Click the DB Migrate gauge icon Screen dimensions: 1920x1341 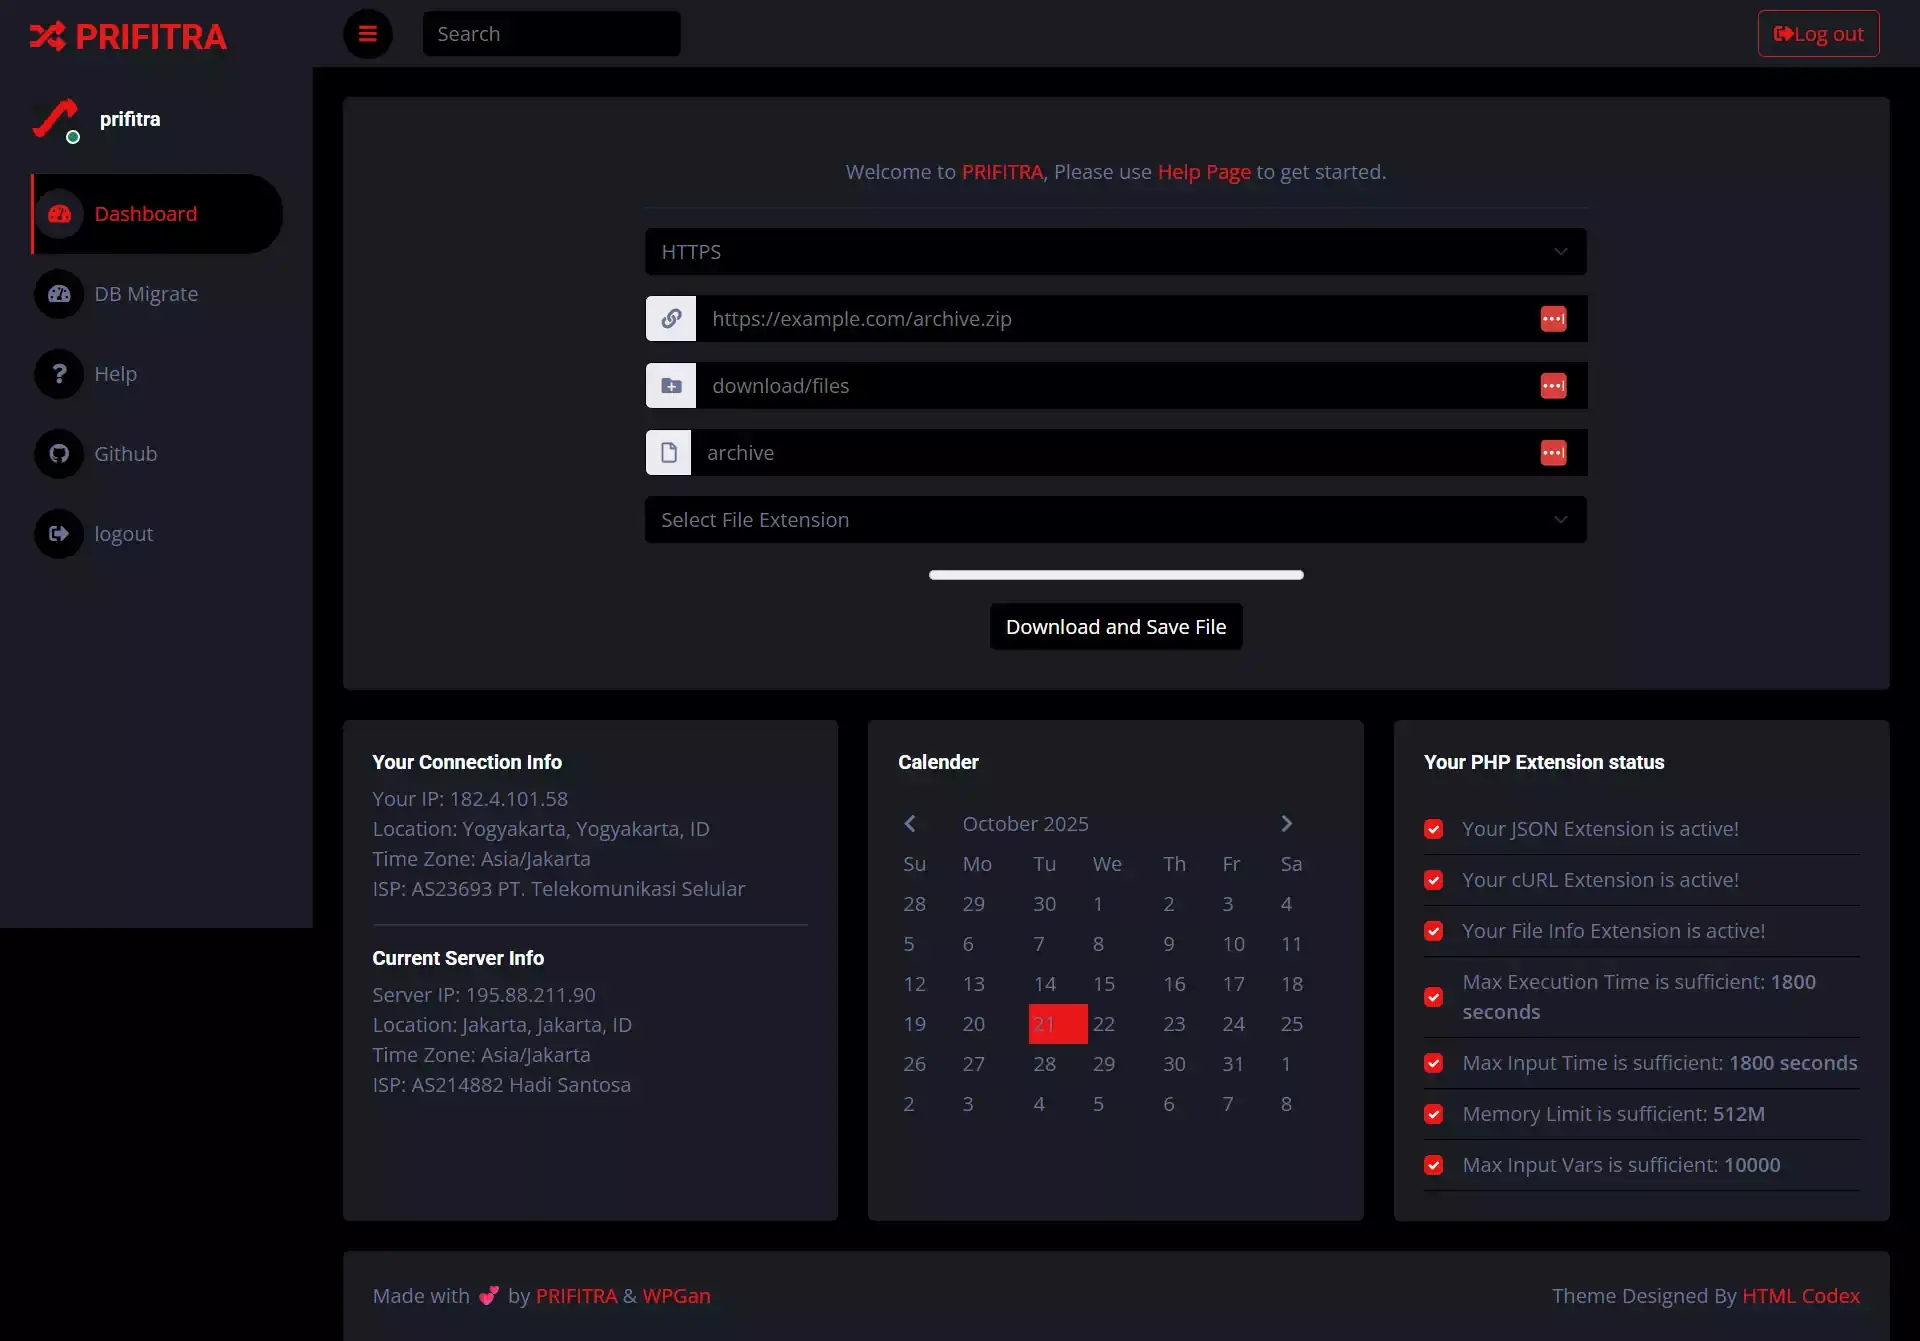pos(59,294)
